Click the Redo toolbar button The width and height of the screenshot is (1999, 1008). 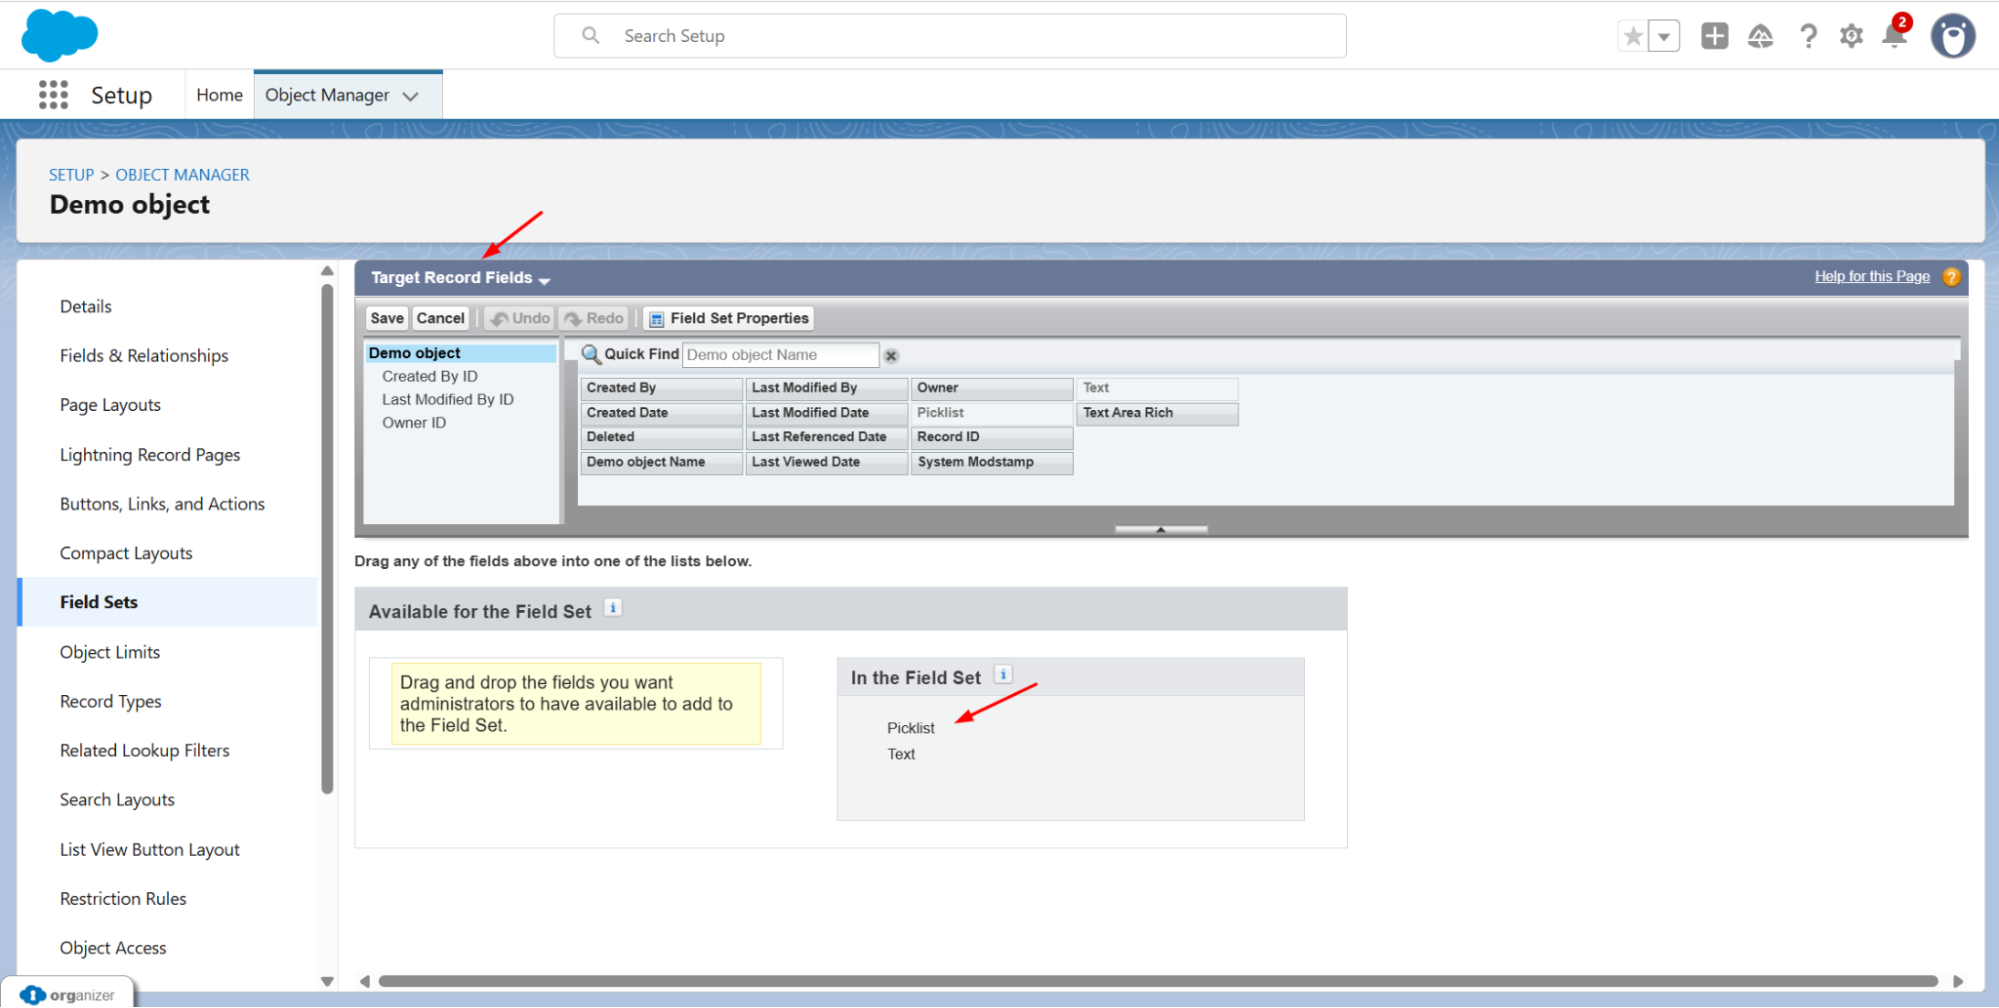(x=594, y=318)
